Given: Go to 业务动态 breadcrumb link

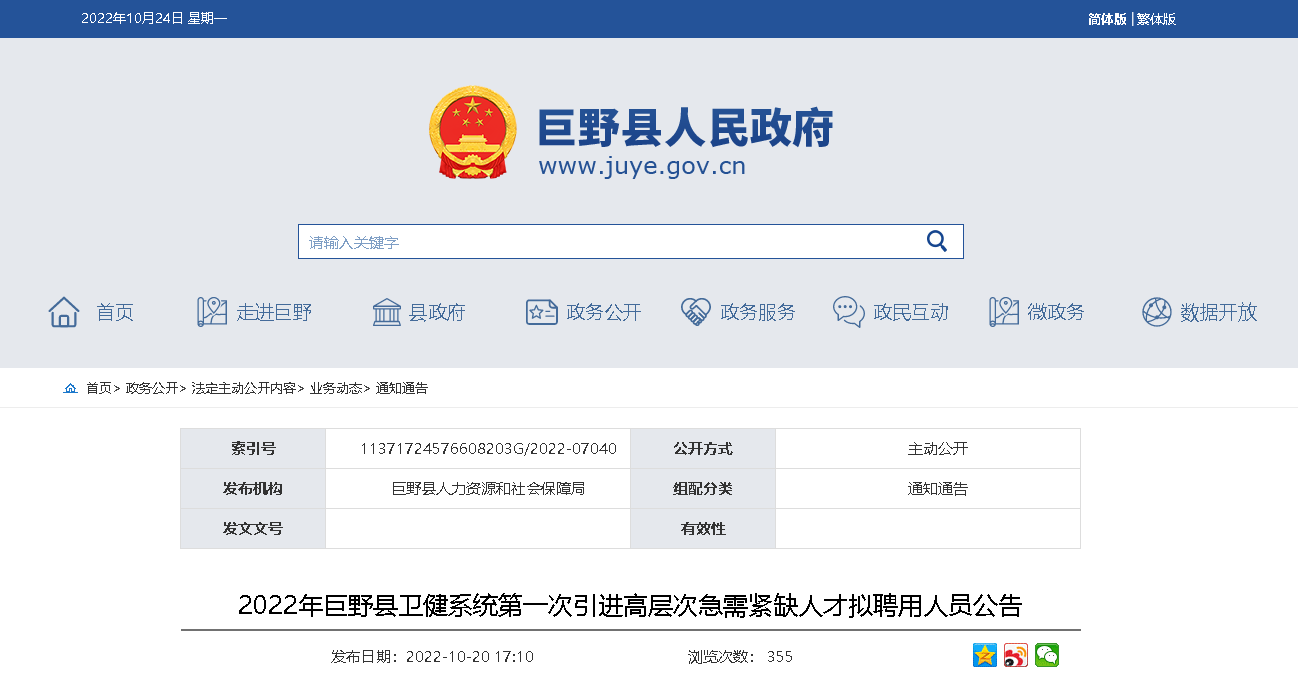Looking at the screenshot, I should (335, 388).
